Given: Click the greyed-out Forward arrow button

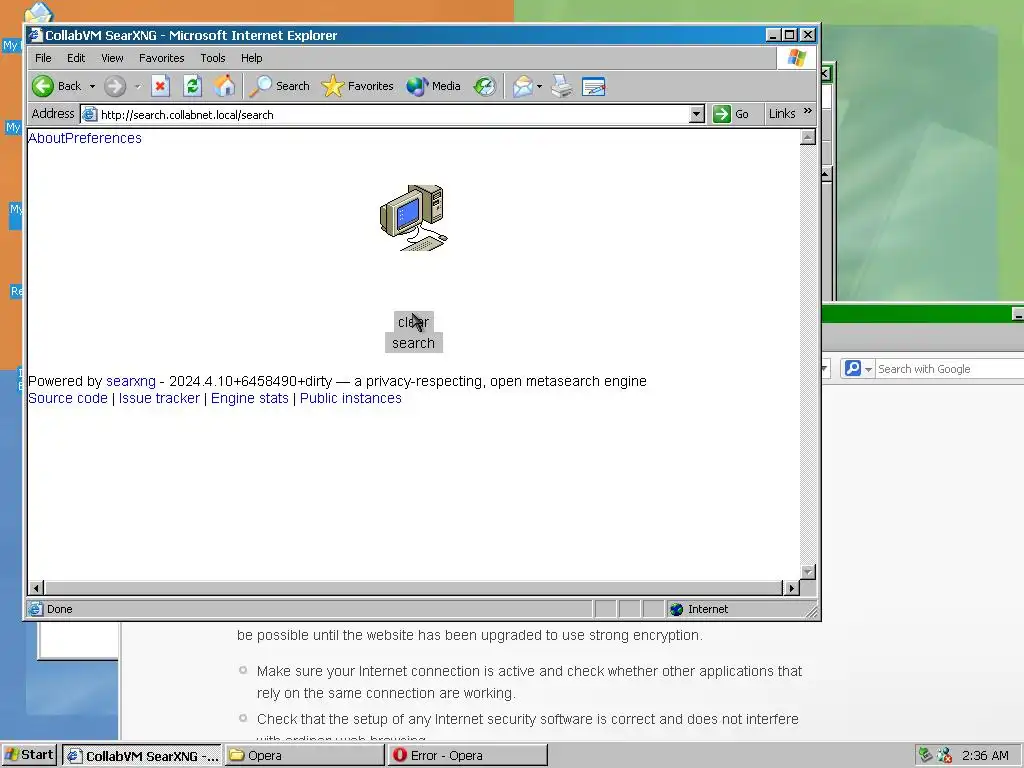Looking at the screenshot, I should click(114, 86).
